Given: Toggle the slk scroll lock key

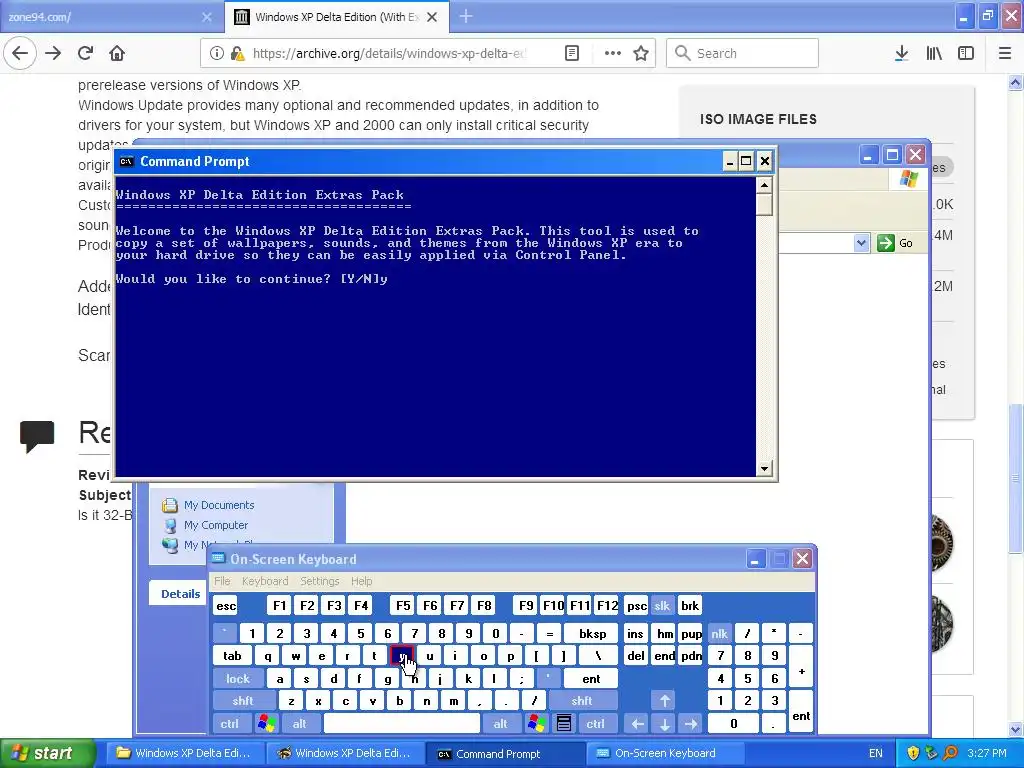Looking at the screenshot, I should [x=662, y=606].
